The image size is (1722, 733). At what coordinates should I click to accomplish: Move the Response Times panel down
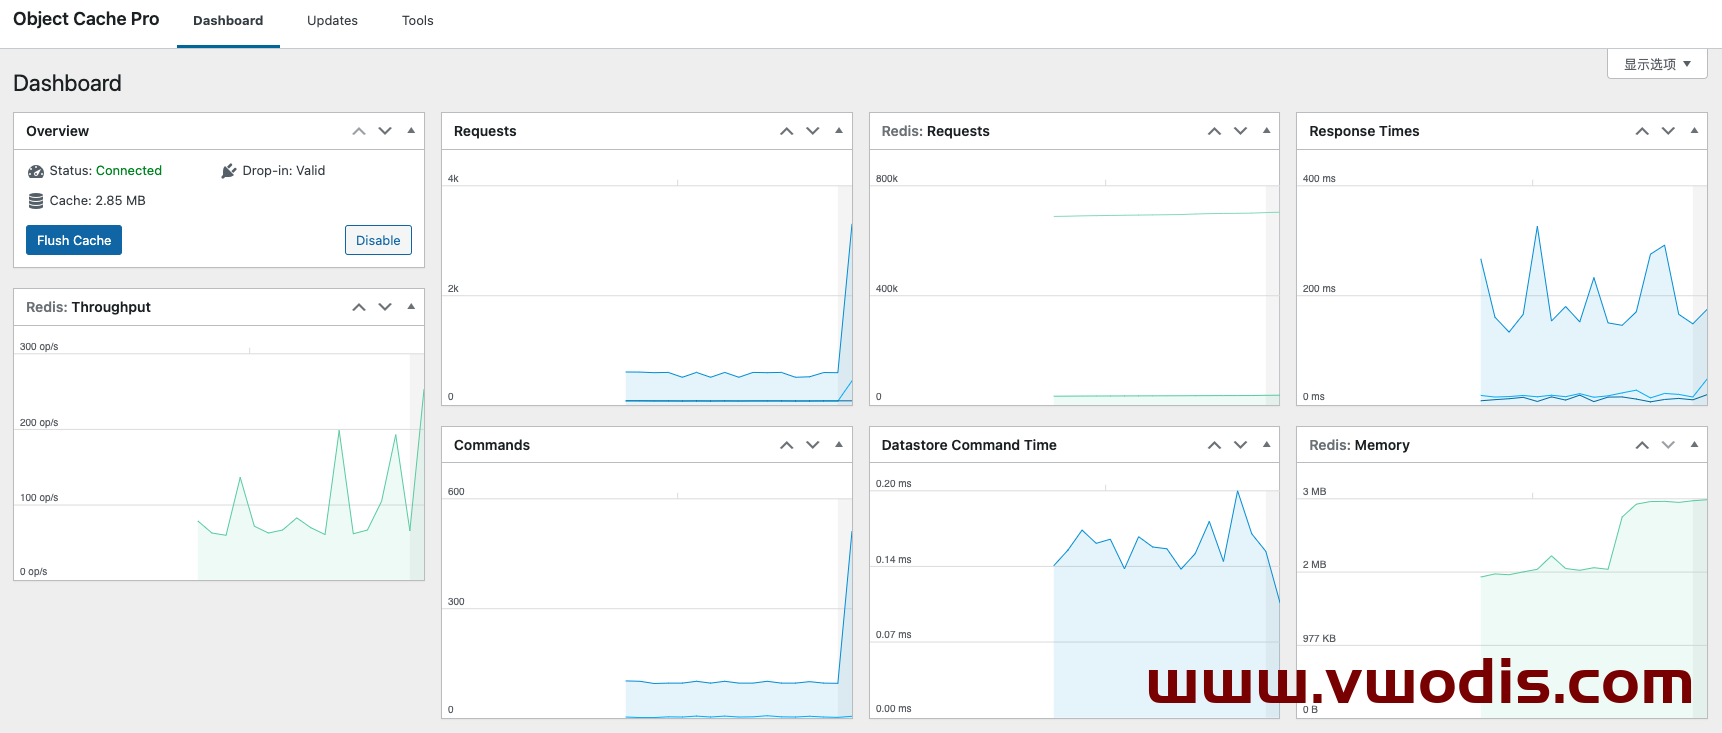point(1668,131)
